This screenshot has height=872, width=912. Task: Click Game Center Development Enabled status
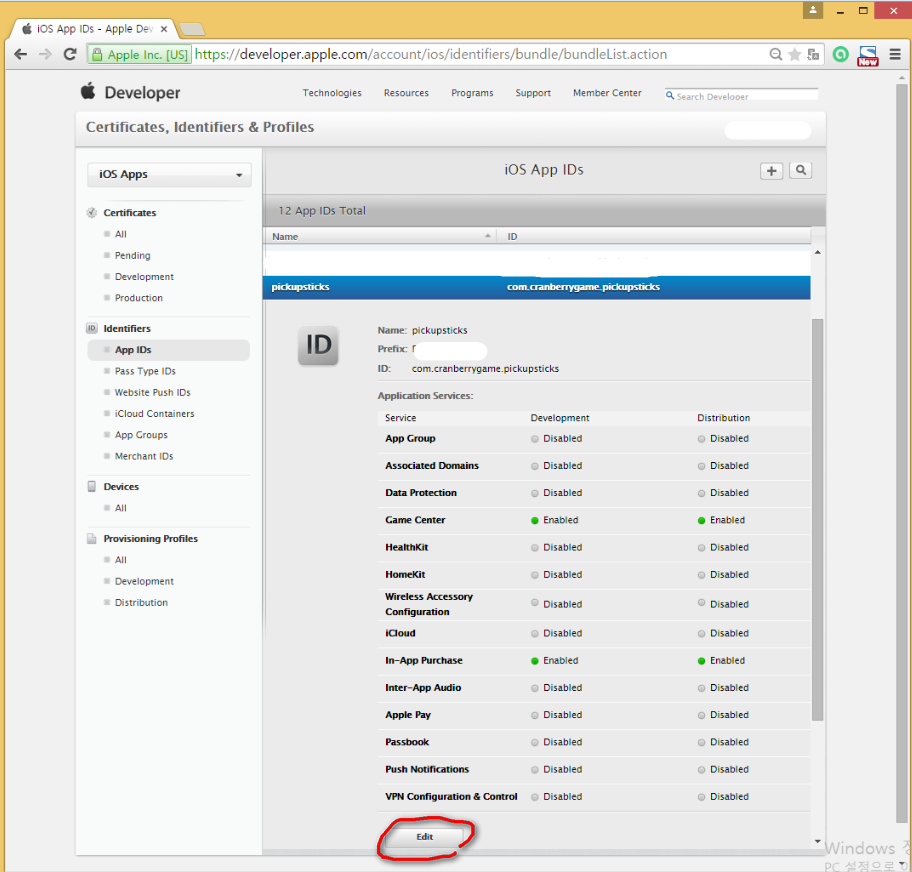click(555, 520)
